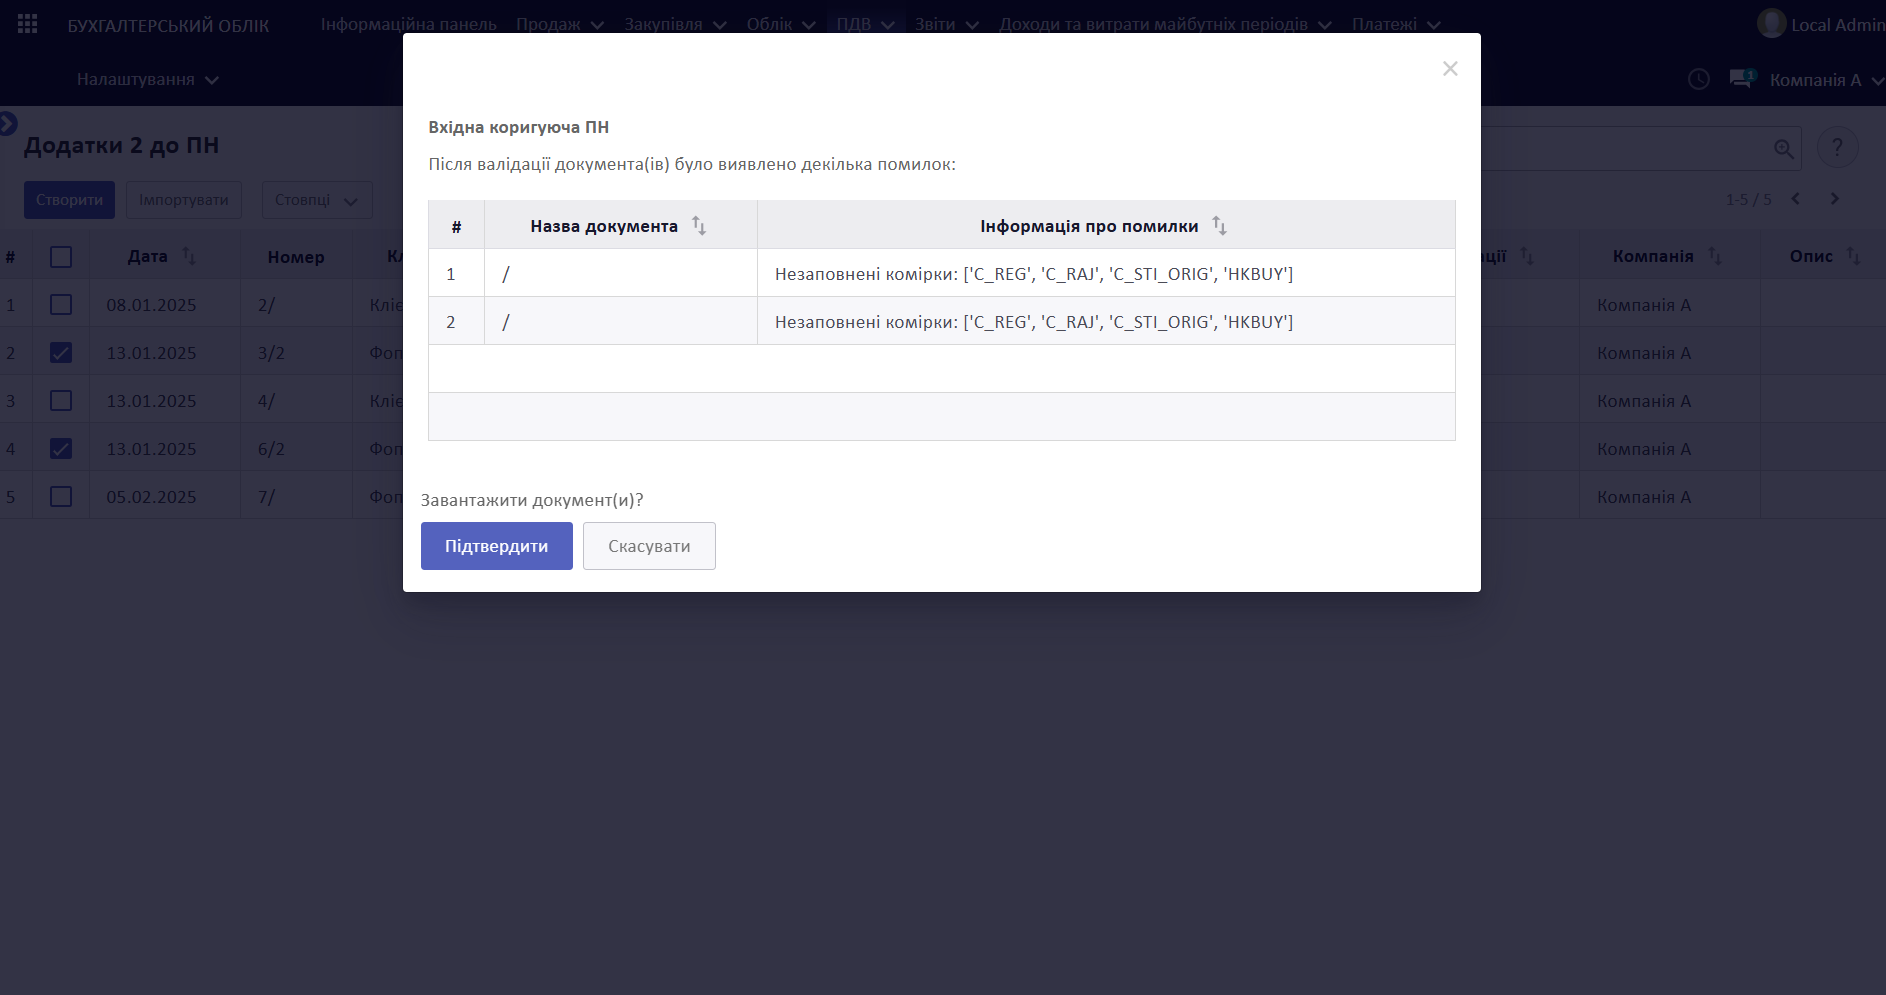
Task: Open the Облік dropdown menu
Action: click(x=781, y=24)
